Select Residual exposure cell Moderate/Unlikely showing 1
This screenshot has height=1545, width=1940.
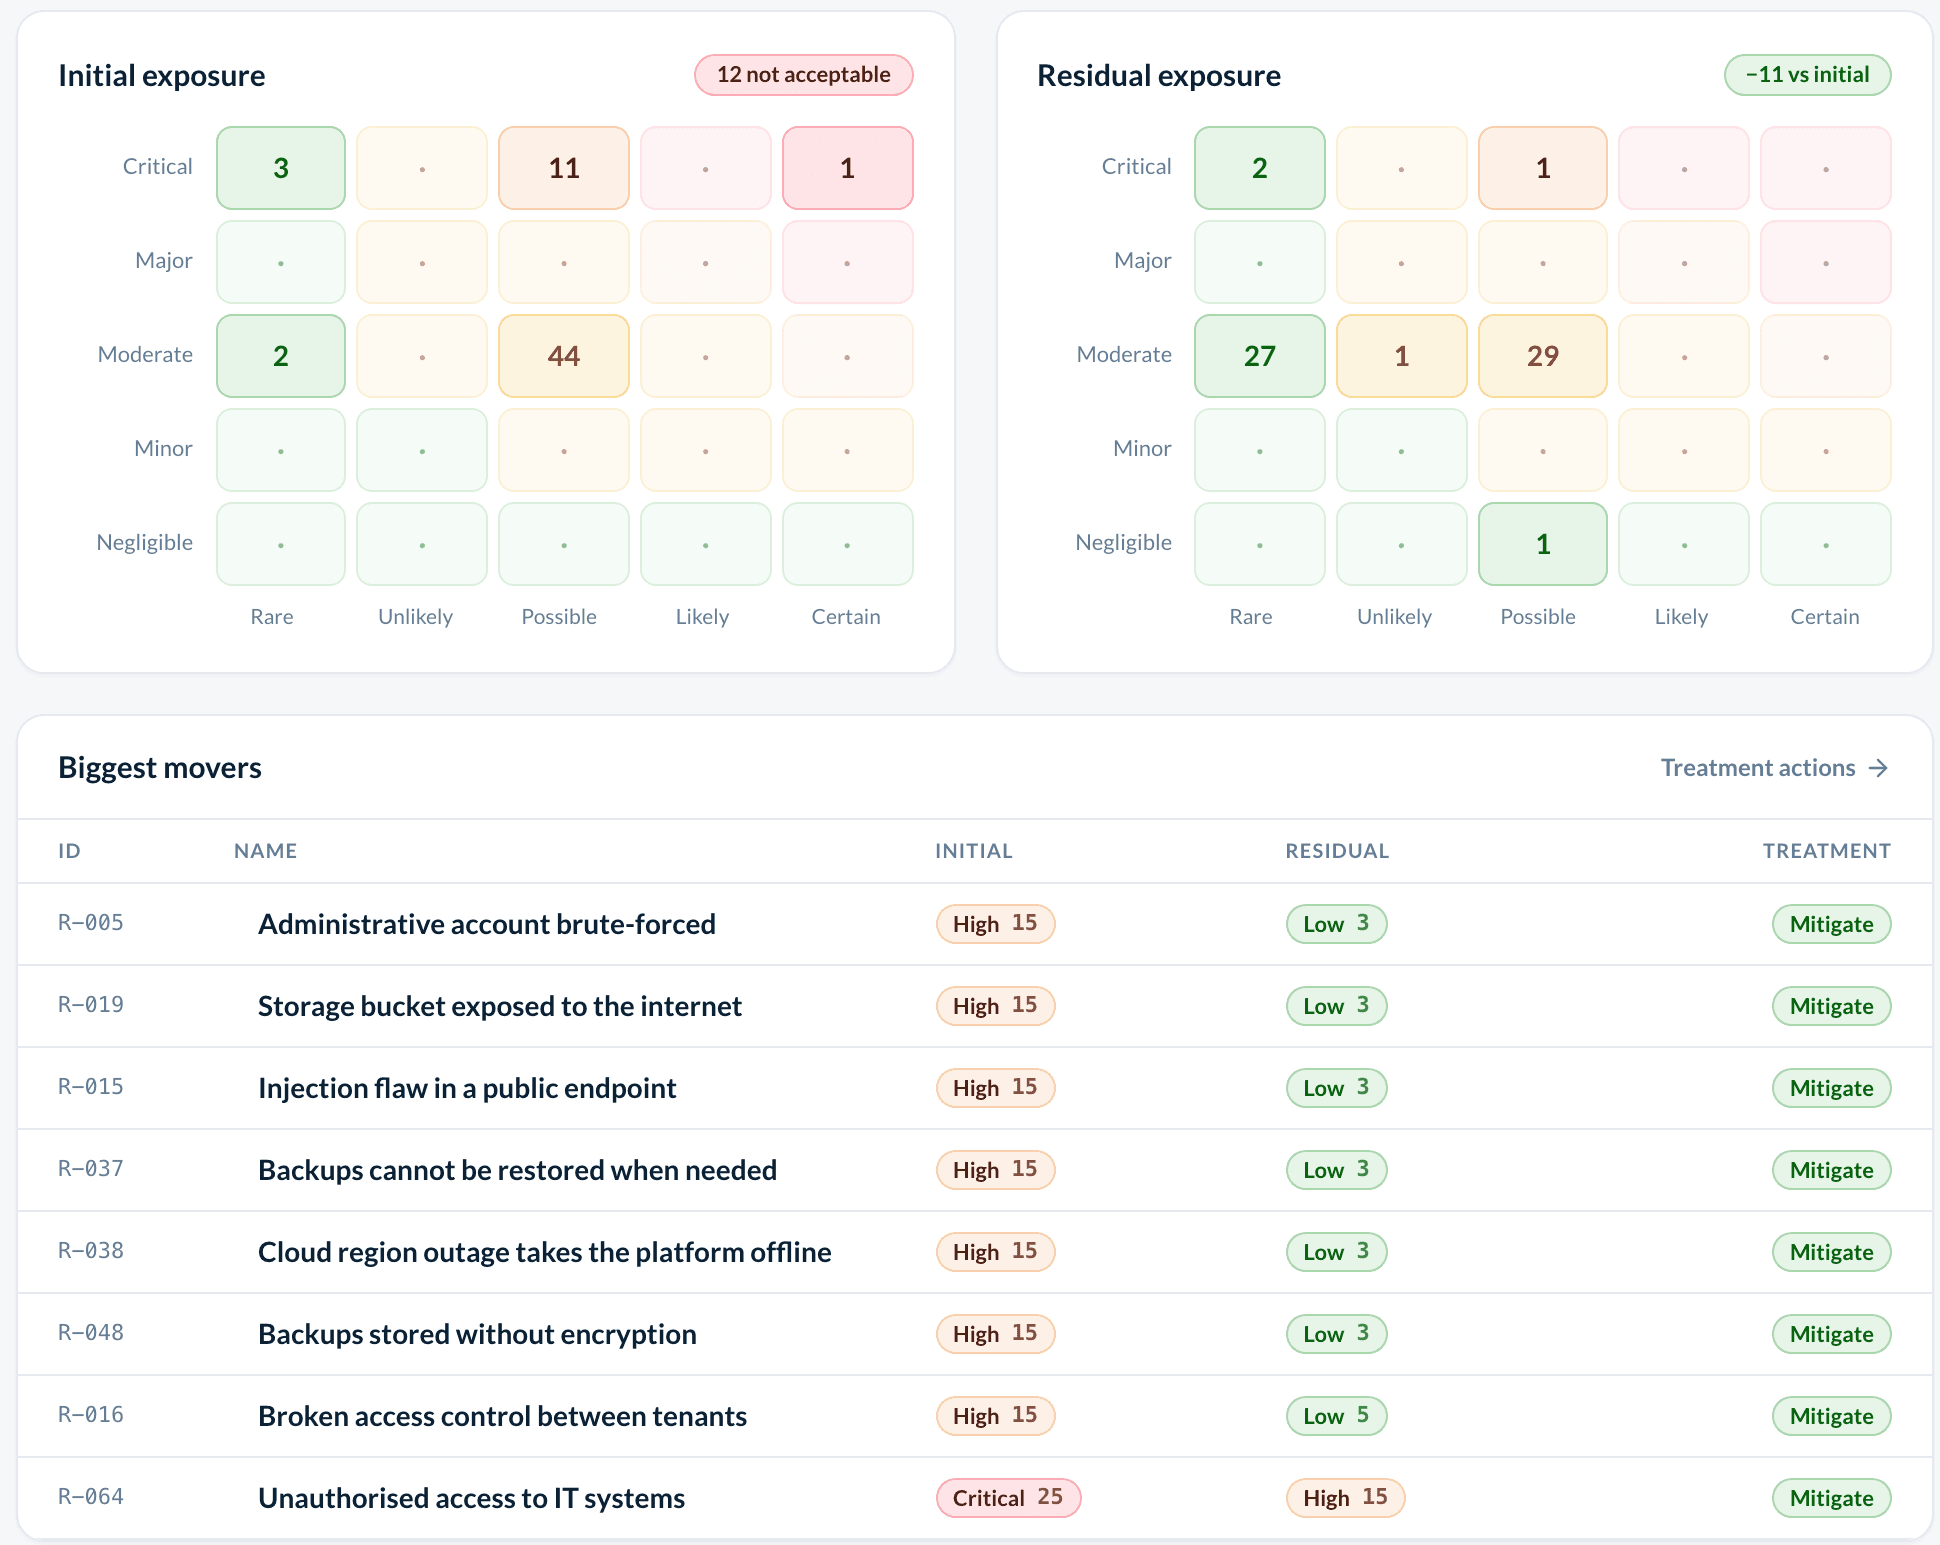[x=1402, y=356]
